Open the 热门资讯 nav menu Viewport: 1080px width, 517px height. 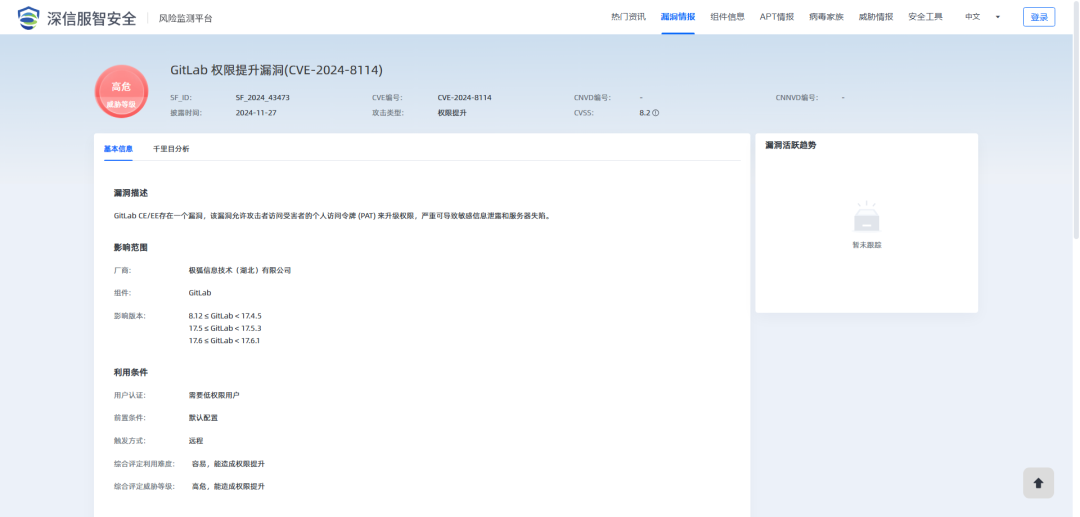click(628, 17)
